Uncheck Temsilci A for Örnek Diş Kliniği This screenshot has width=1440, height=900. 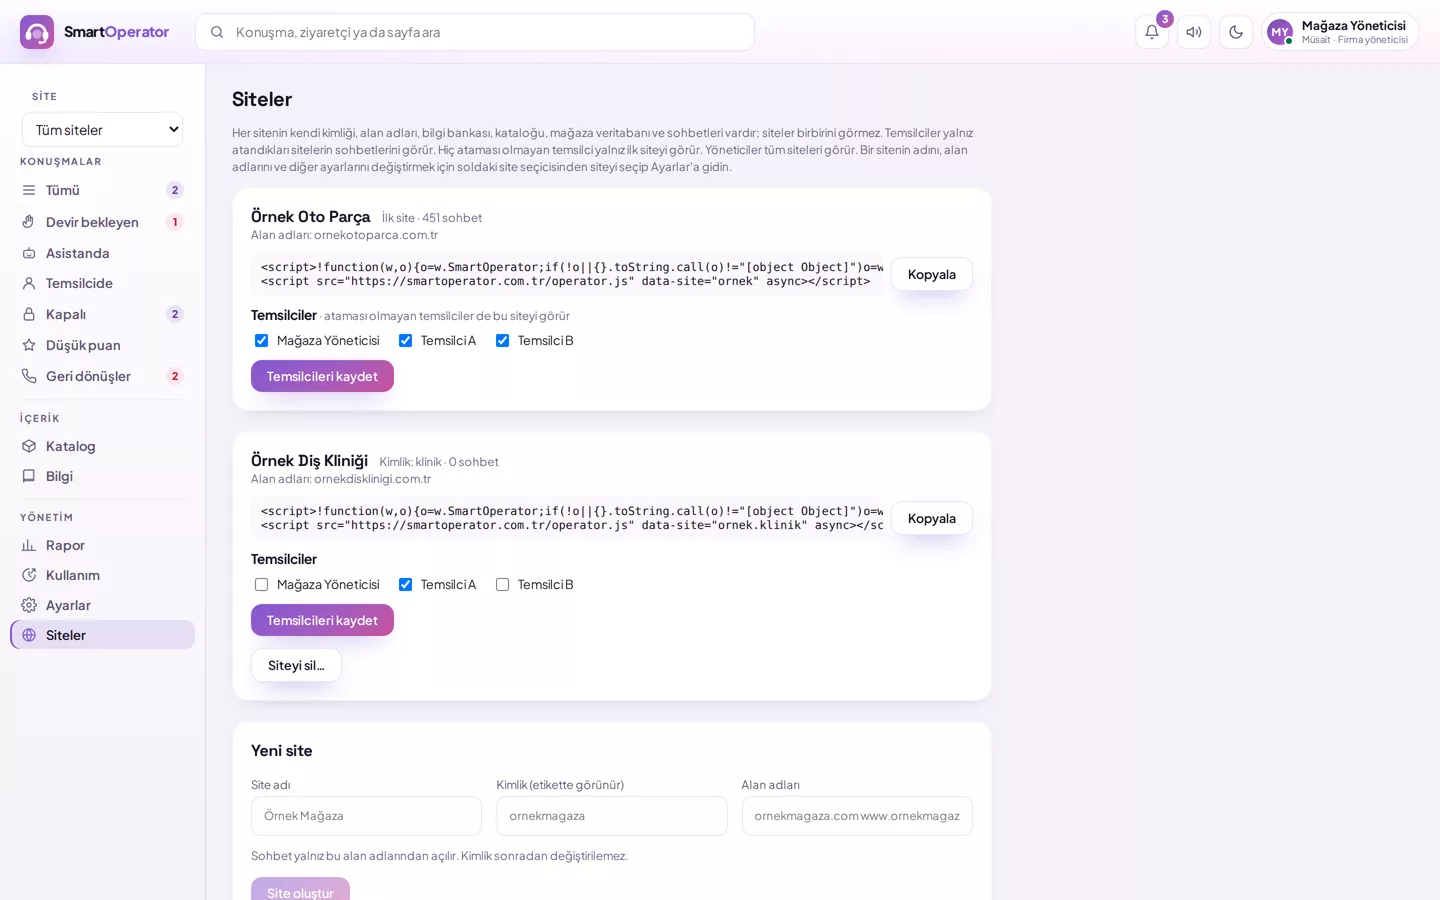click(x=405, y=584)
